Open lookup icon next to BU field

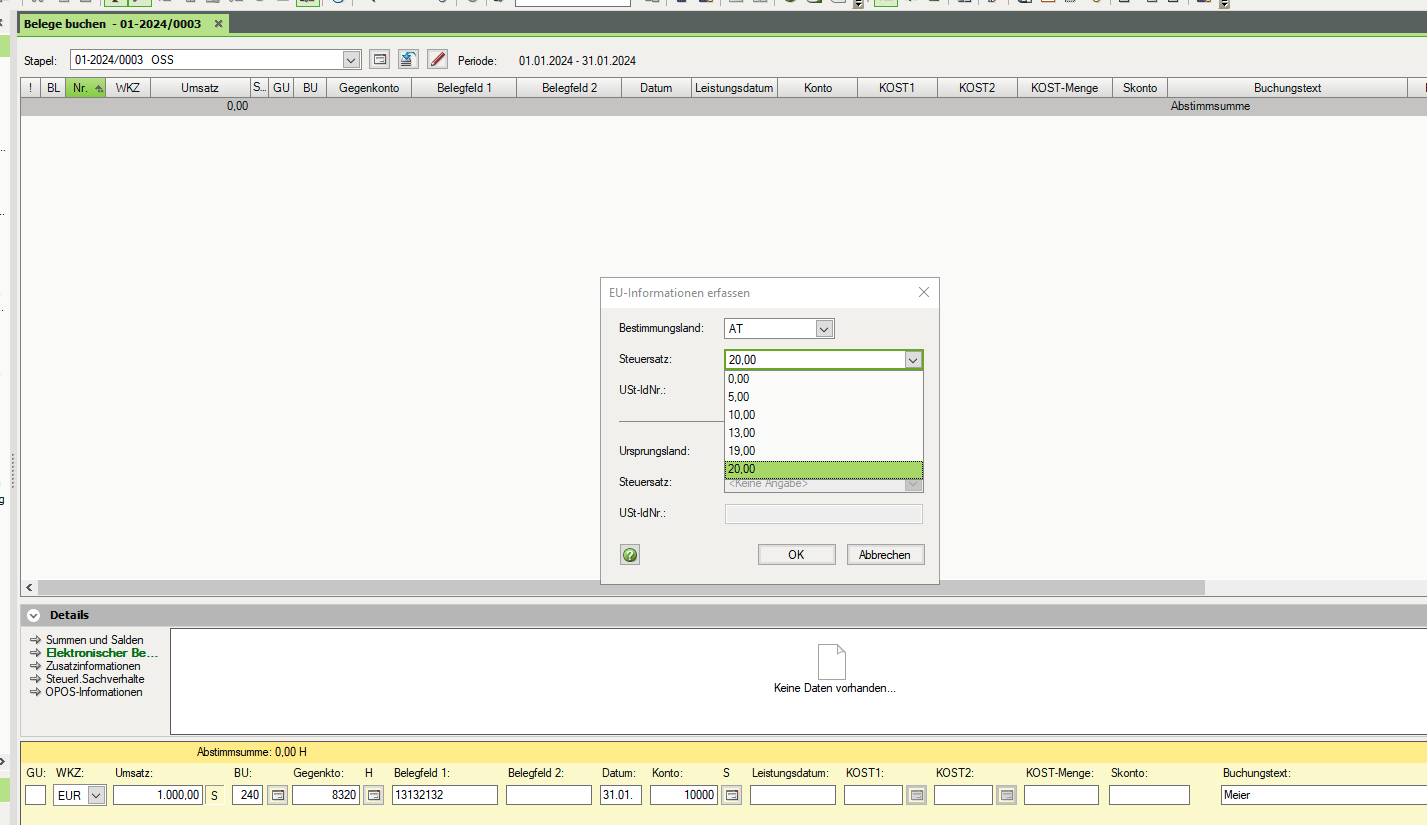pyautogui.click(x=279, y=795)
